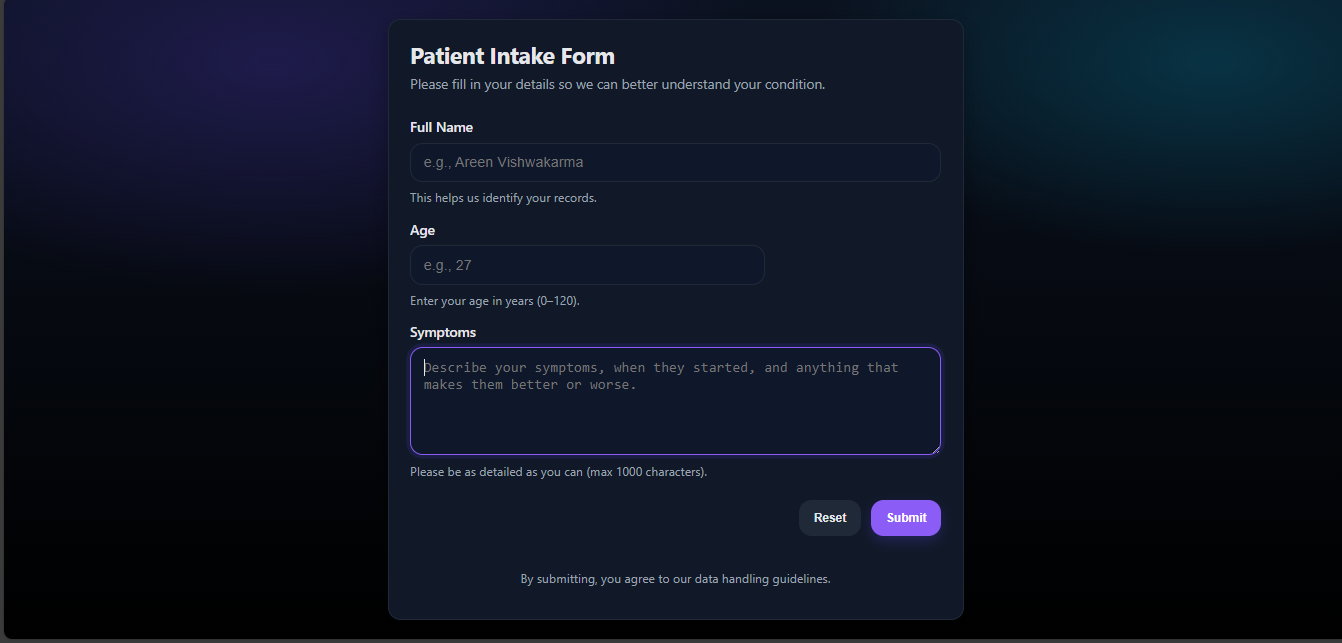
Task: Click the Full Name label
Action: (441, 127)
